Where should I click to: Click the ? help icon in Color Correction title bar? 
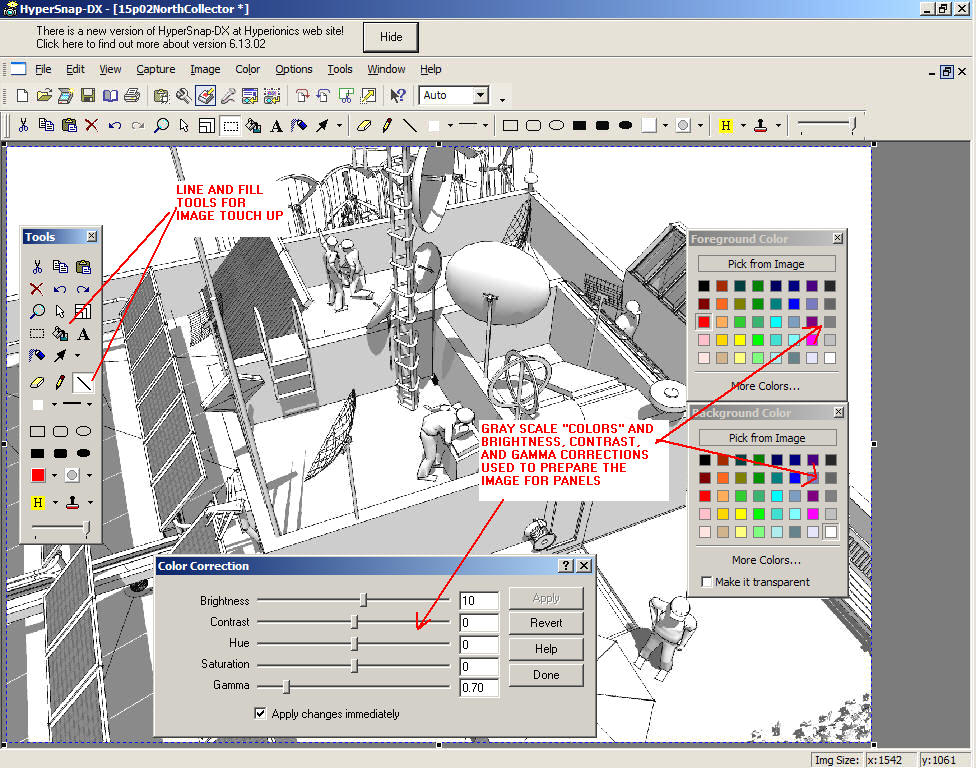tap(566, 565)
